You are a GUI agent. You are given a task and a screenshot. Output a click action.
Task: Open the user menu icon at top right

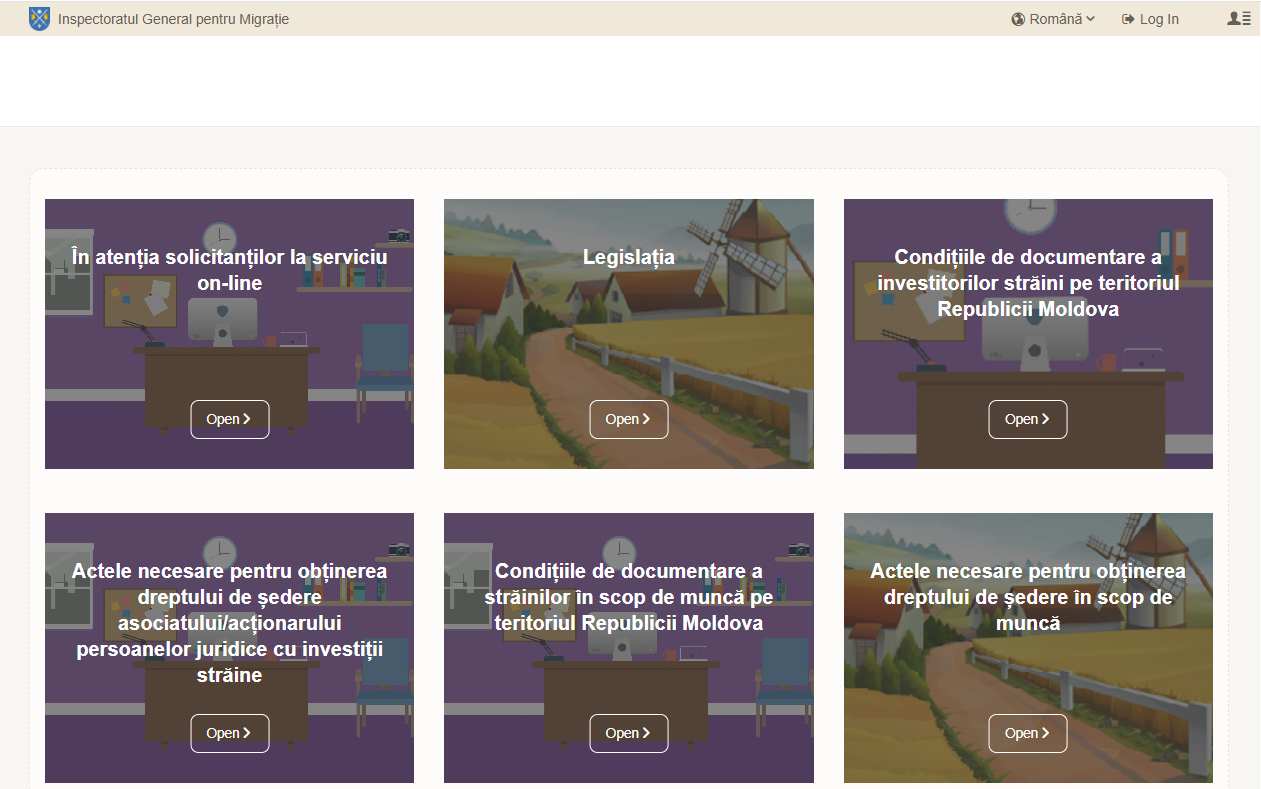pos(1239,18)
